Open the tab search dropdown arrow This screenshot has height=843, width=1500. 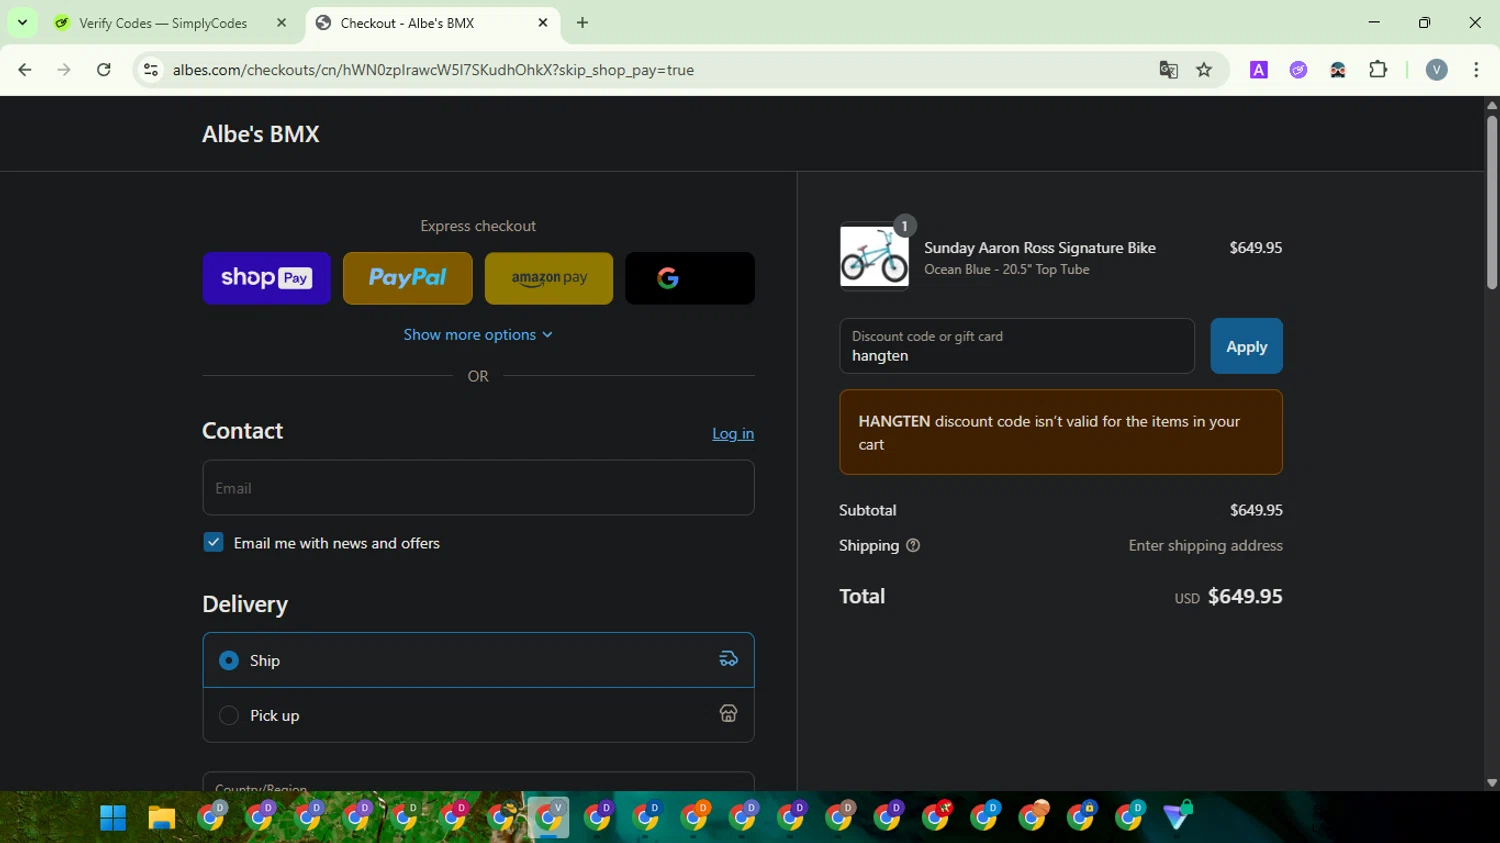point(22,22)
